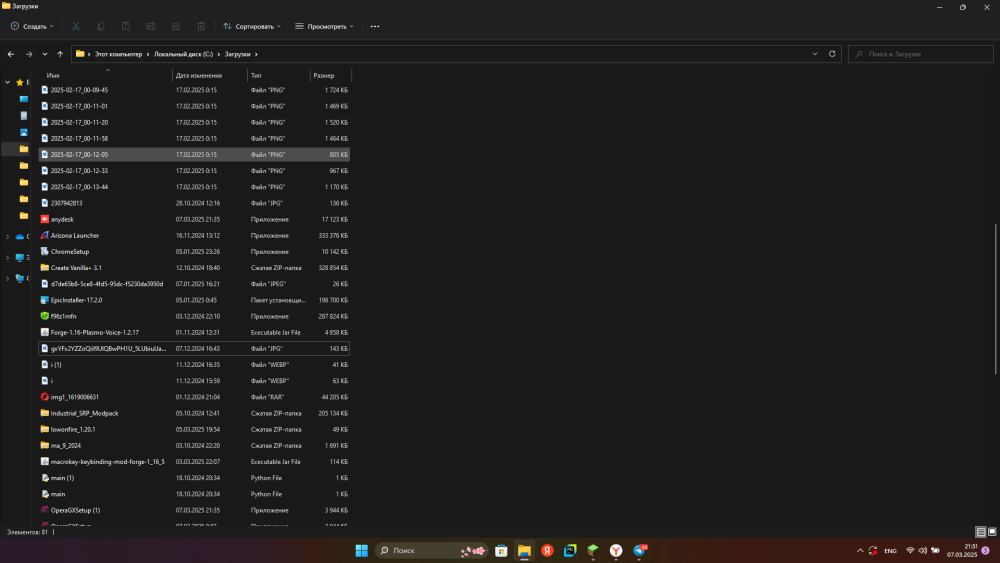Open Microsoft Store from the taskbar

(501, 550)
